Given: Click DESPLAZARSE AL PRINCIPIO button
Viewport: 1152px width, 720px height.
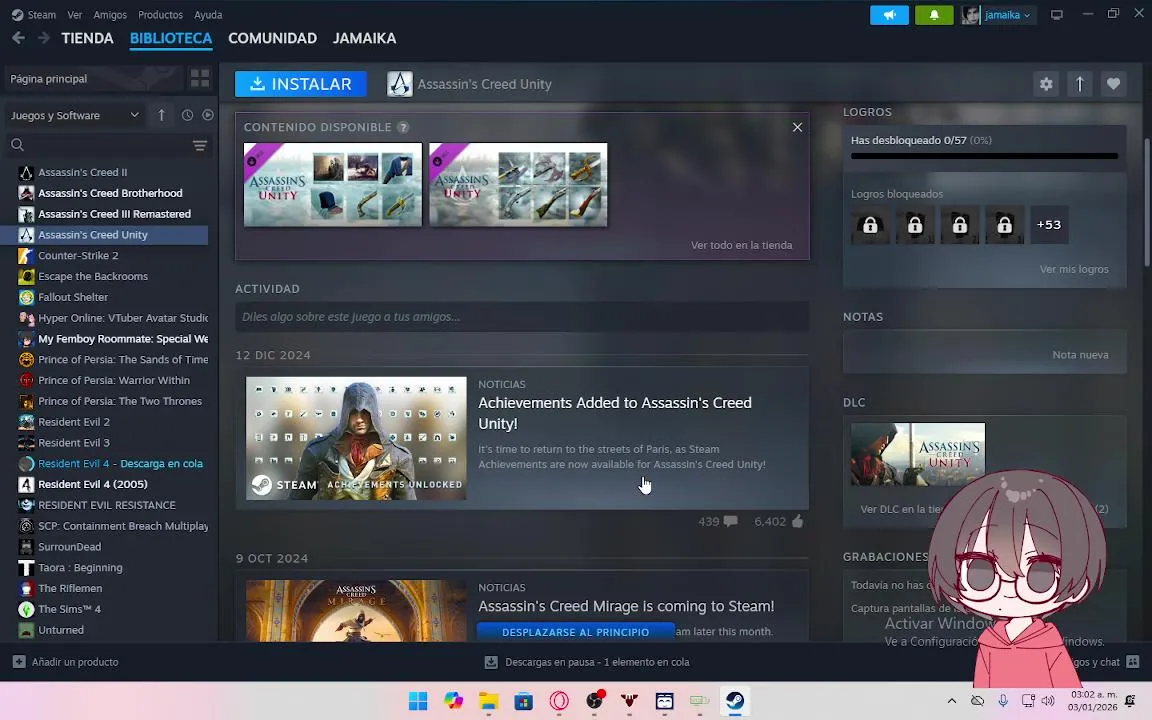Looking at the screenshot, I should pos(575,632).
